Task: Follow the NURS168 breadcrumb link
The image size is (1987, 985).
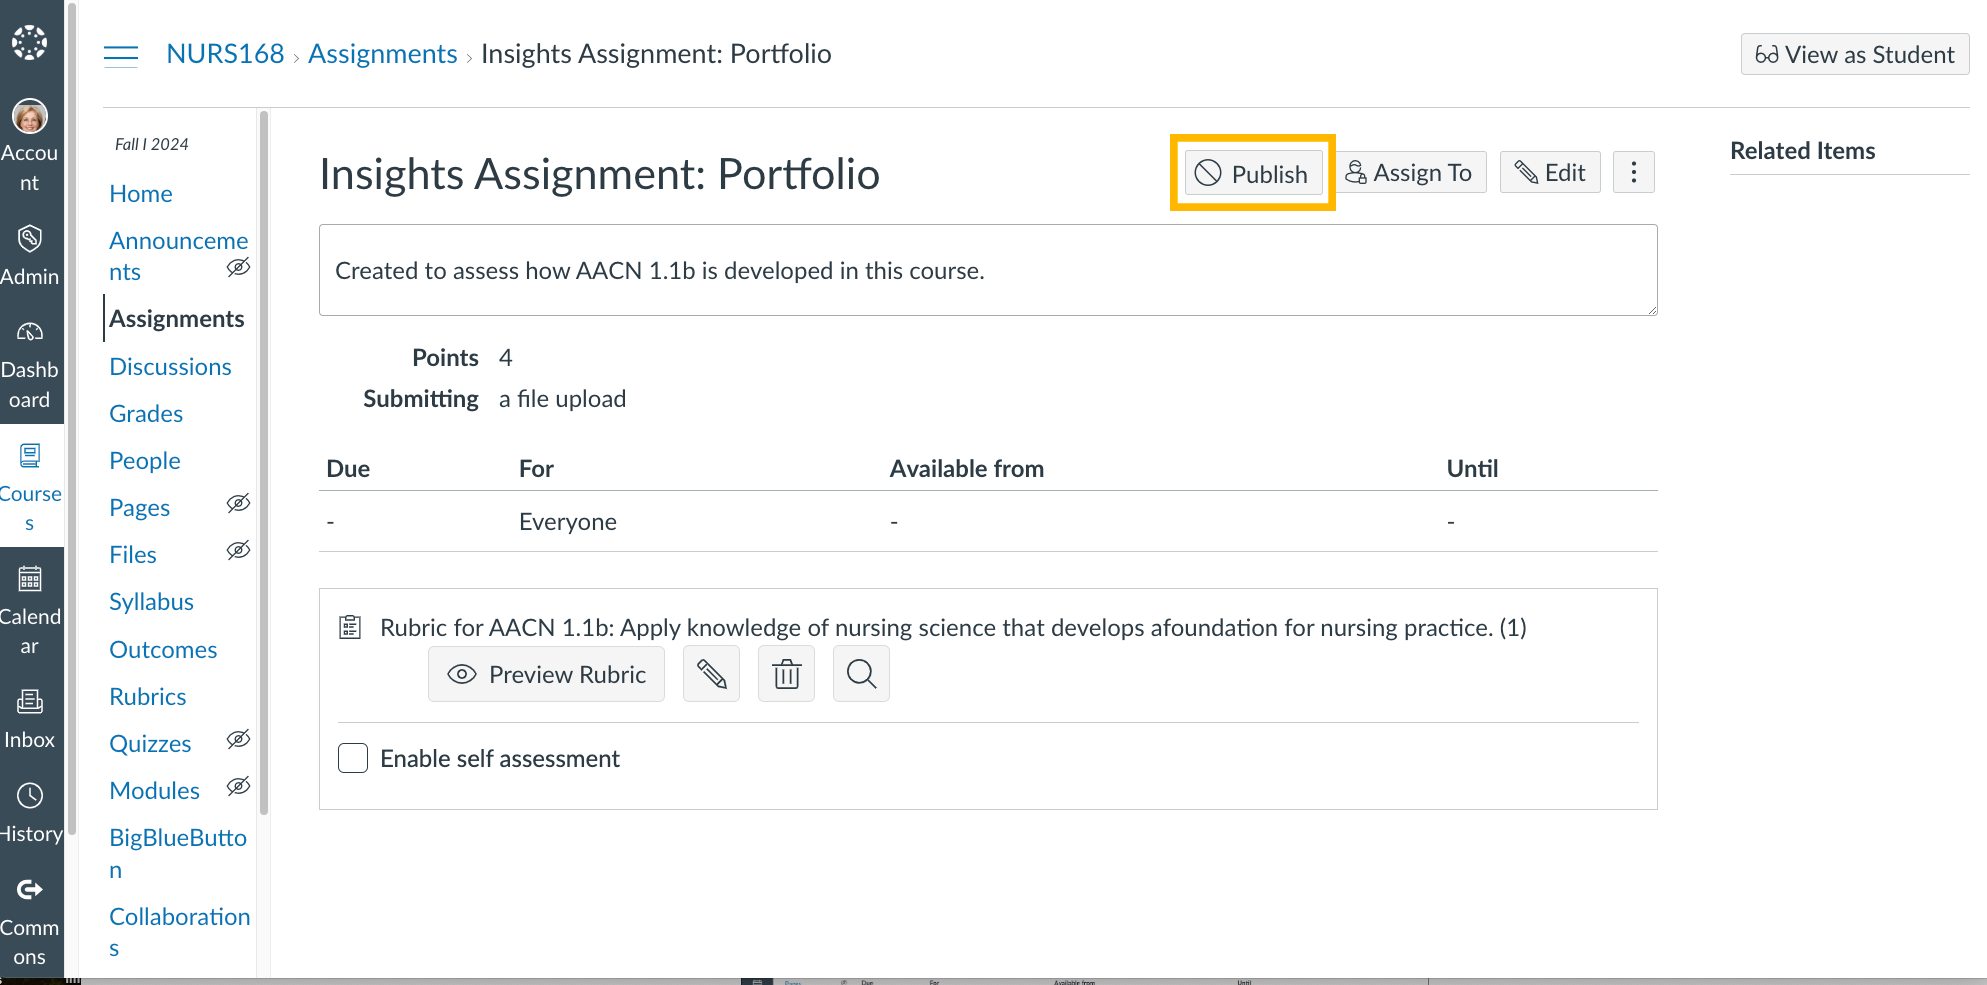Action: [225, 54]
